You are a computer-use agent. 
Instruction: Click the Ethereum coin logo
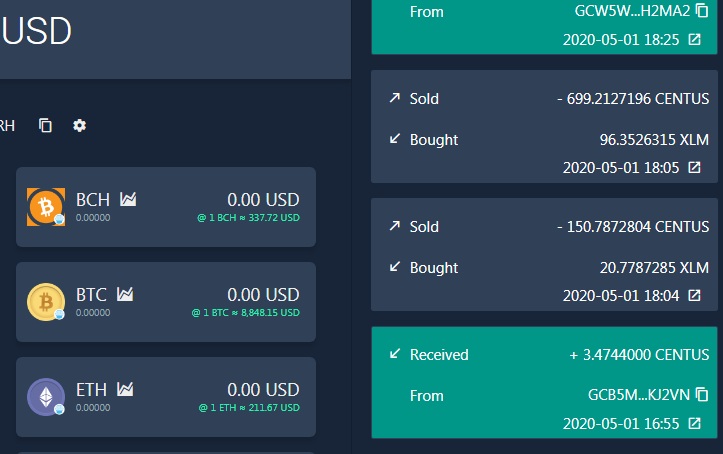click(x=45, y=397)
